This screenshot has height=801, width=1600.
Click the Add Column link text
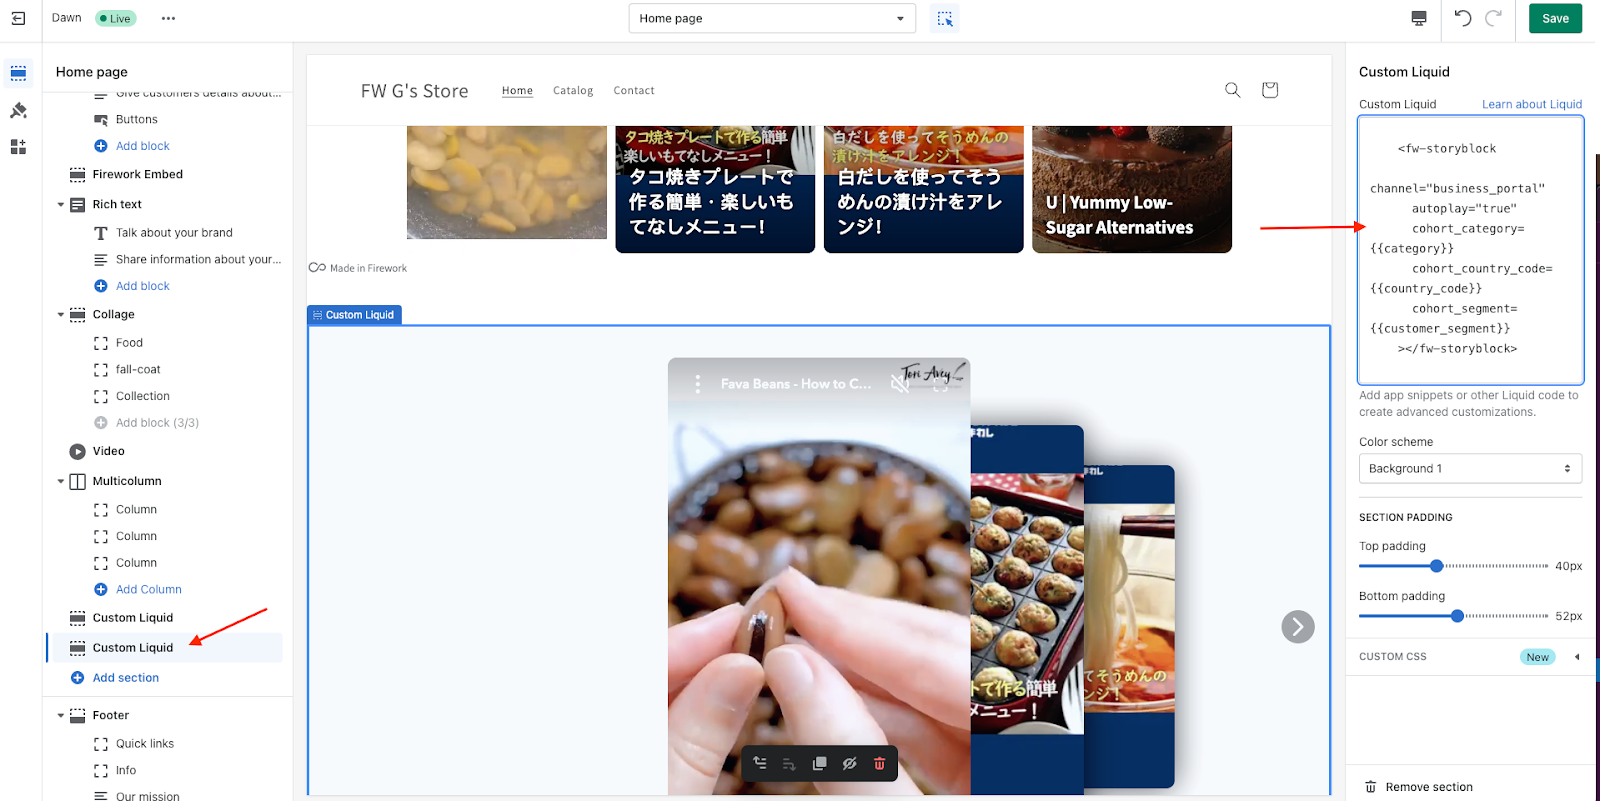pos(149,590)
